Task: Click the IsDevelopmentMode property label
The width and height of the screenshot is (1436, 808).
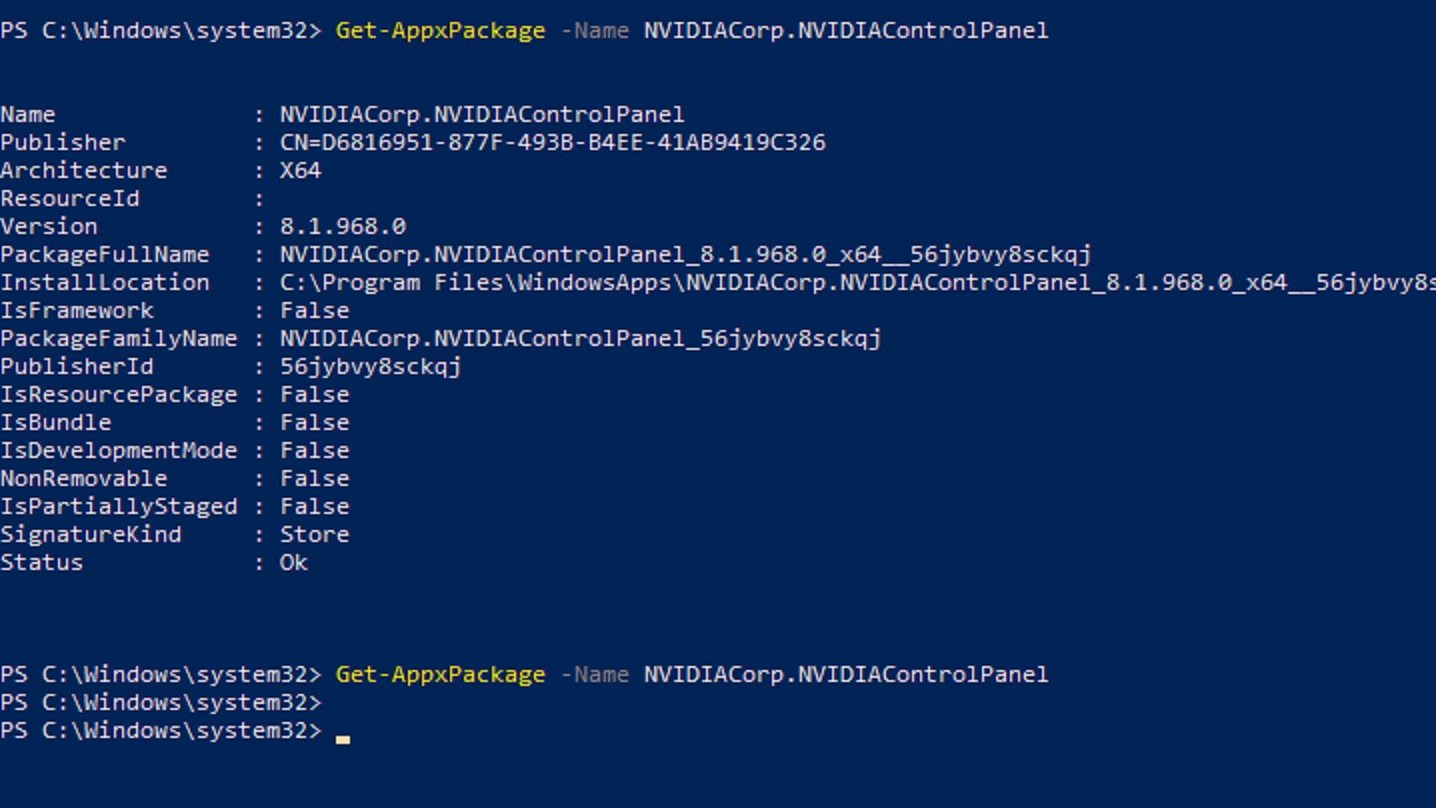Action: 118,450
